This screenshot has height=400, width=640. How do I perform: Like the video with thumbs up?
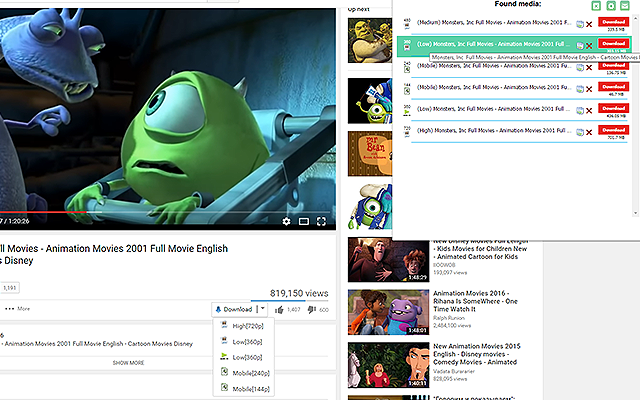pyautogui.click(x=279, y=310)
